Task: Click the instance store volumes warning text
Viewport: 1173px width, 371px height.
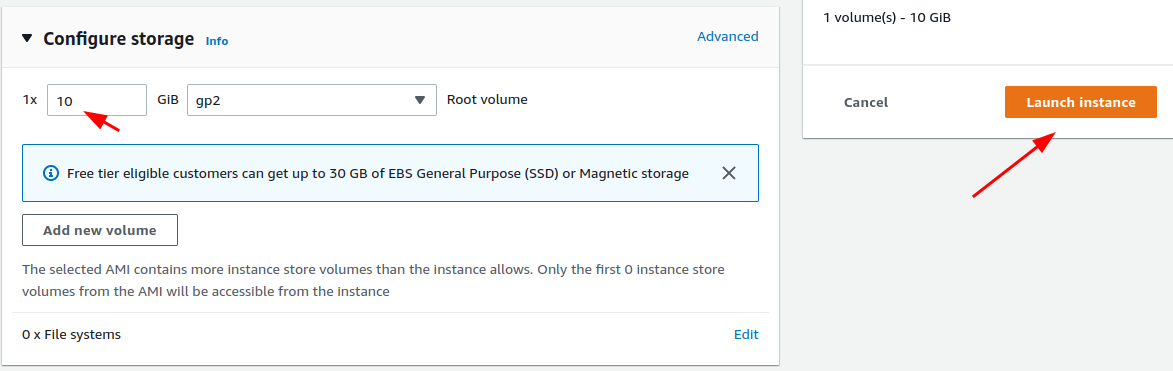Action: coord(373,280)
